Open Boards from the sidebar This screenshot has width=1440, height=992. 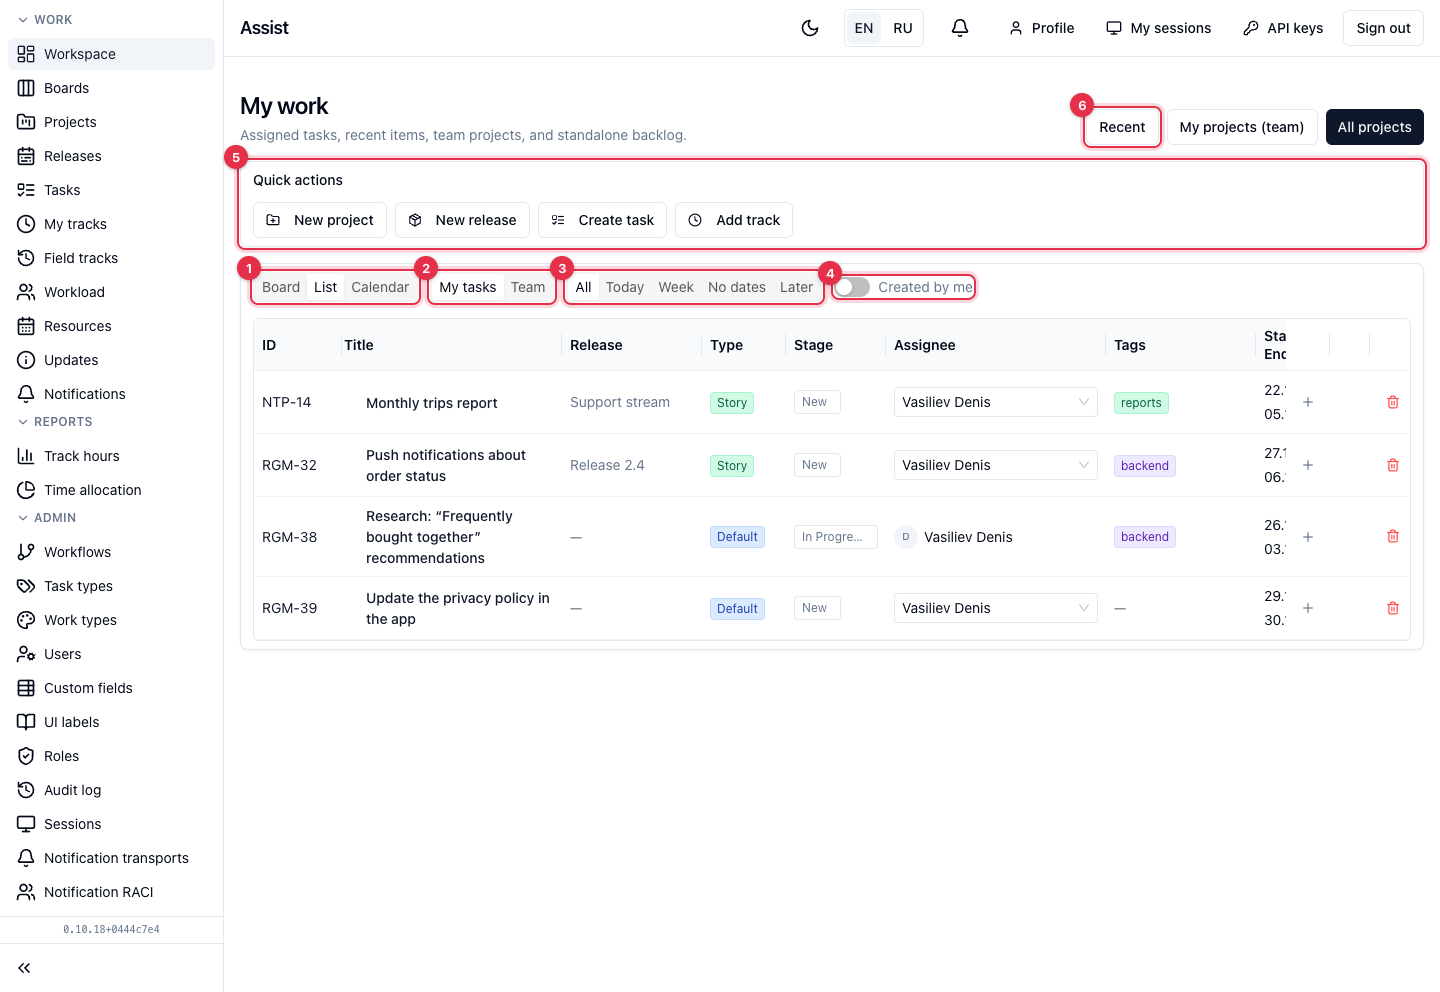pyautogui.click(x=111, y=88)
